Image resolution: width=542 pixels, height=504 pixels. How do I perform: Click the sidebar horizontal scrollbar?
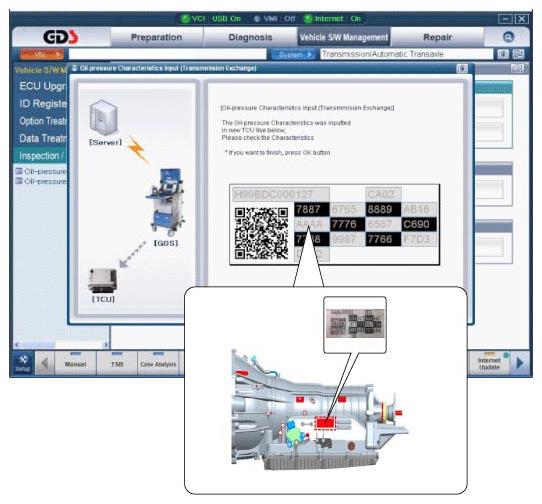tap(61, 345)
